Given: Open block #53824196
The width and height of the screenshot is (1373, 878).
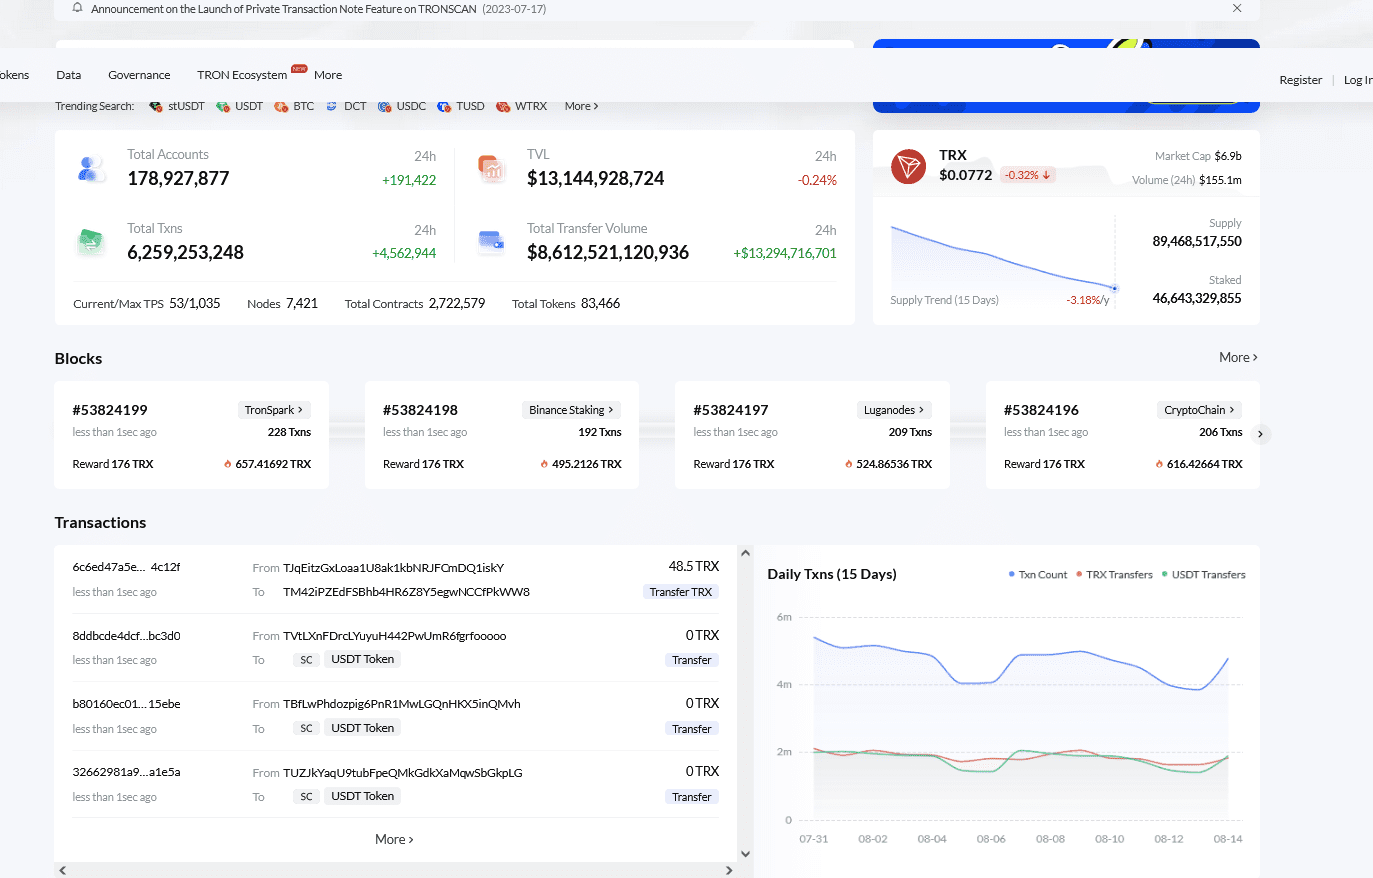Looking at the screenshot, I should pyautogui.click(x=1041, y=410).
